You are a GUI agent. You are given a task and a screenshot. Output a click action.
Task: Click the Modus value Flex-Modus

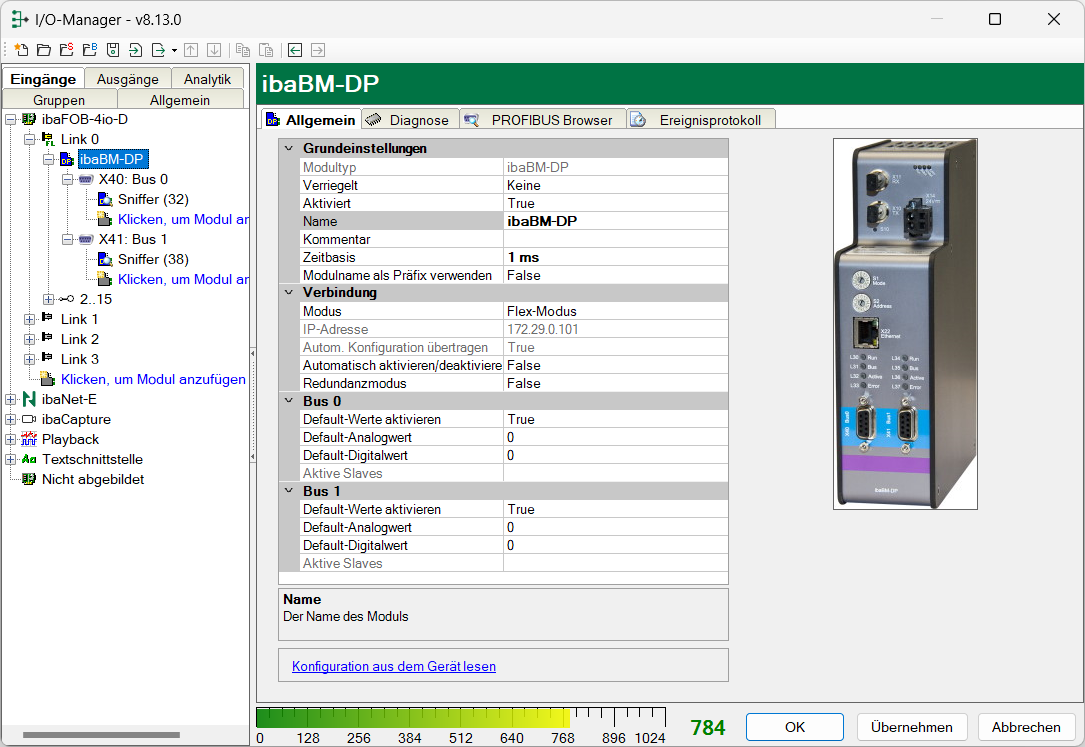coord(616,311)
